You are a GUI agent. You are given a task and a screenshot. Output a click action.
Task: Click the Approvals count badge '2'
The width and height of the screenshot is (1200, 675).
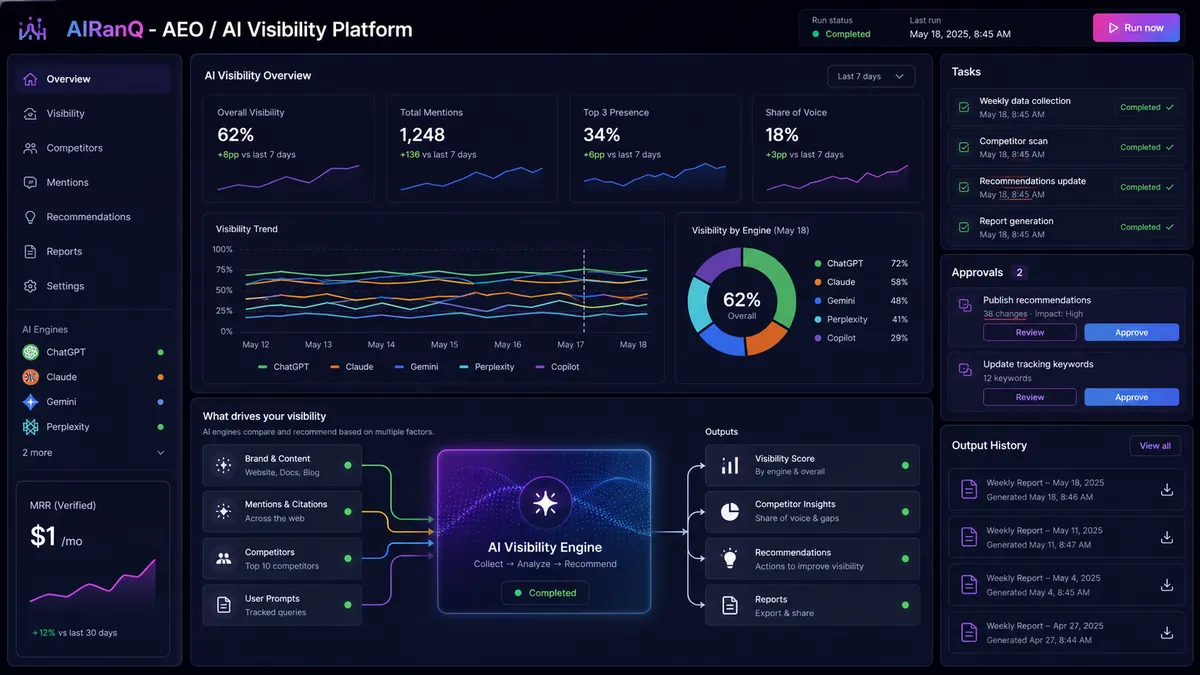click(x=1020, y=272)
